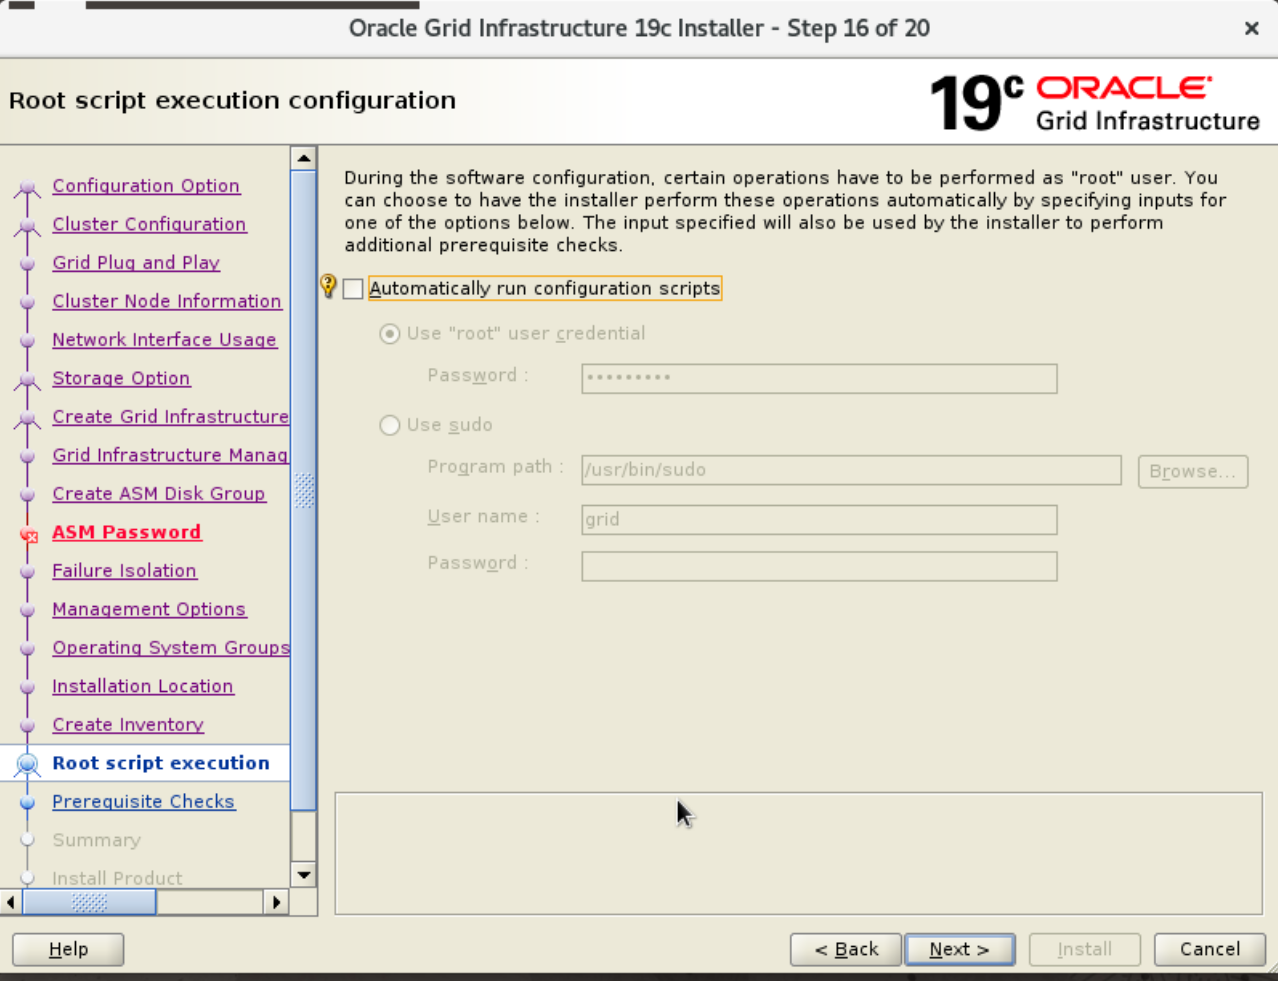
Task: Go to Network Interface Usage step
Action: click(165, 340)
